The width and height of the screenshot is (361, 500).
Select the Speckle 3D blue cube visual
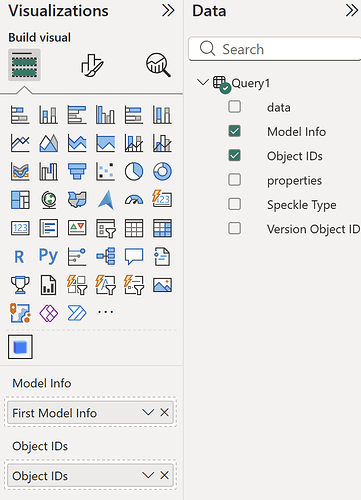(x=20, y=347)
